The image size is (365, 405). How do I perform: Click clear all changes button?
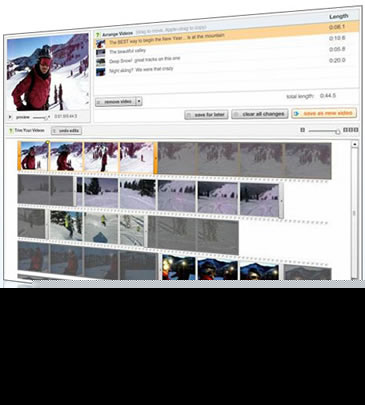pyautogui.click(x=260, y=114)
